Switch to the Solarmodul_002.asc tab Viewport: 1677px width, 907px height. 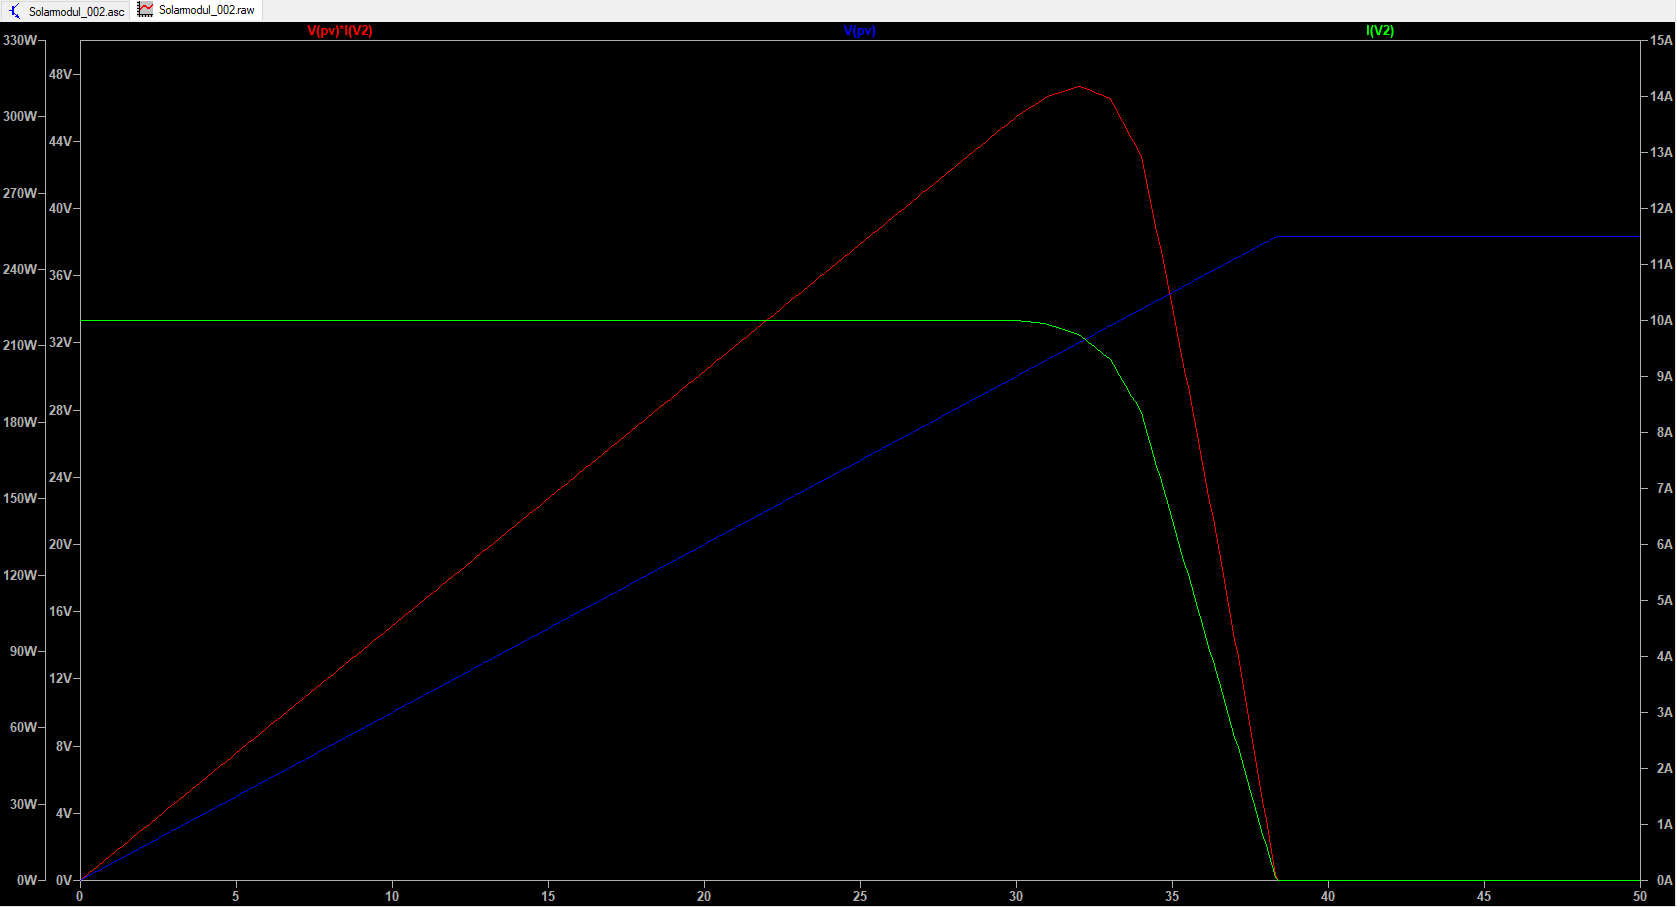click(75, 11)
